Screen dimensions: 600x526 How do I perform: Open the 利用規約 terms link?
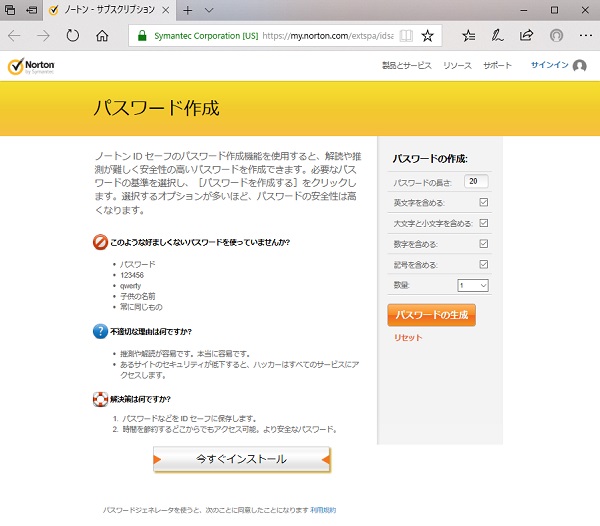point(323,510)
